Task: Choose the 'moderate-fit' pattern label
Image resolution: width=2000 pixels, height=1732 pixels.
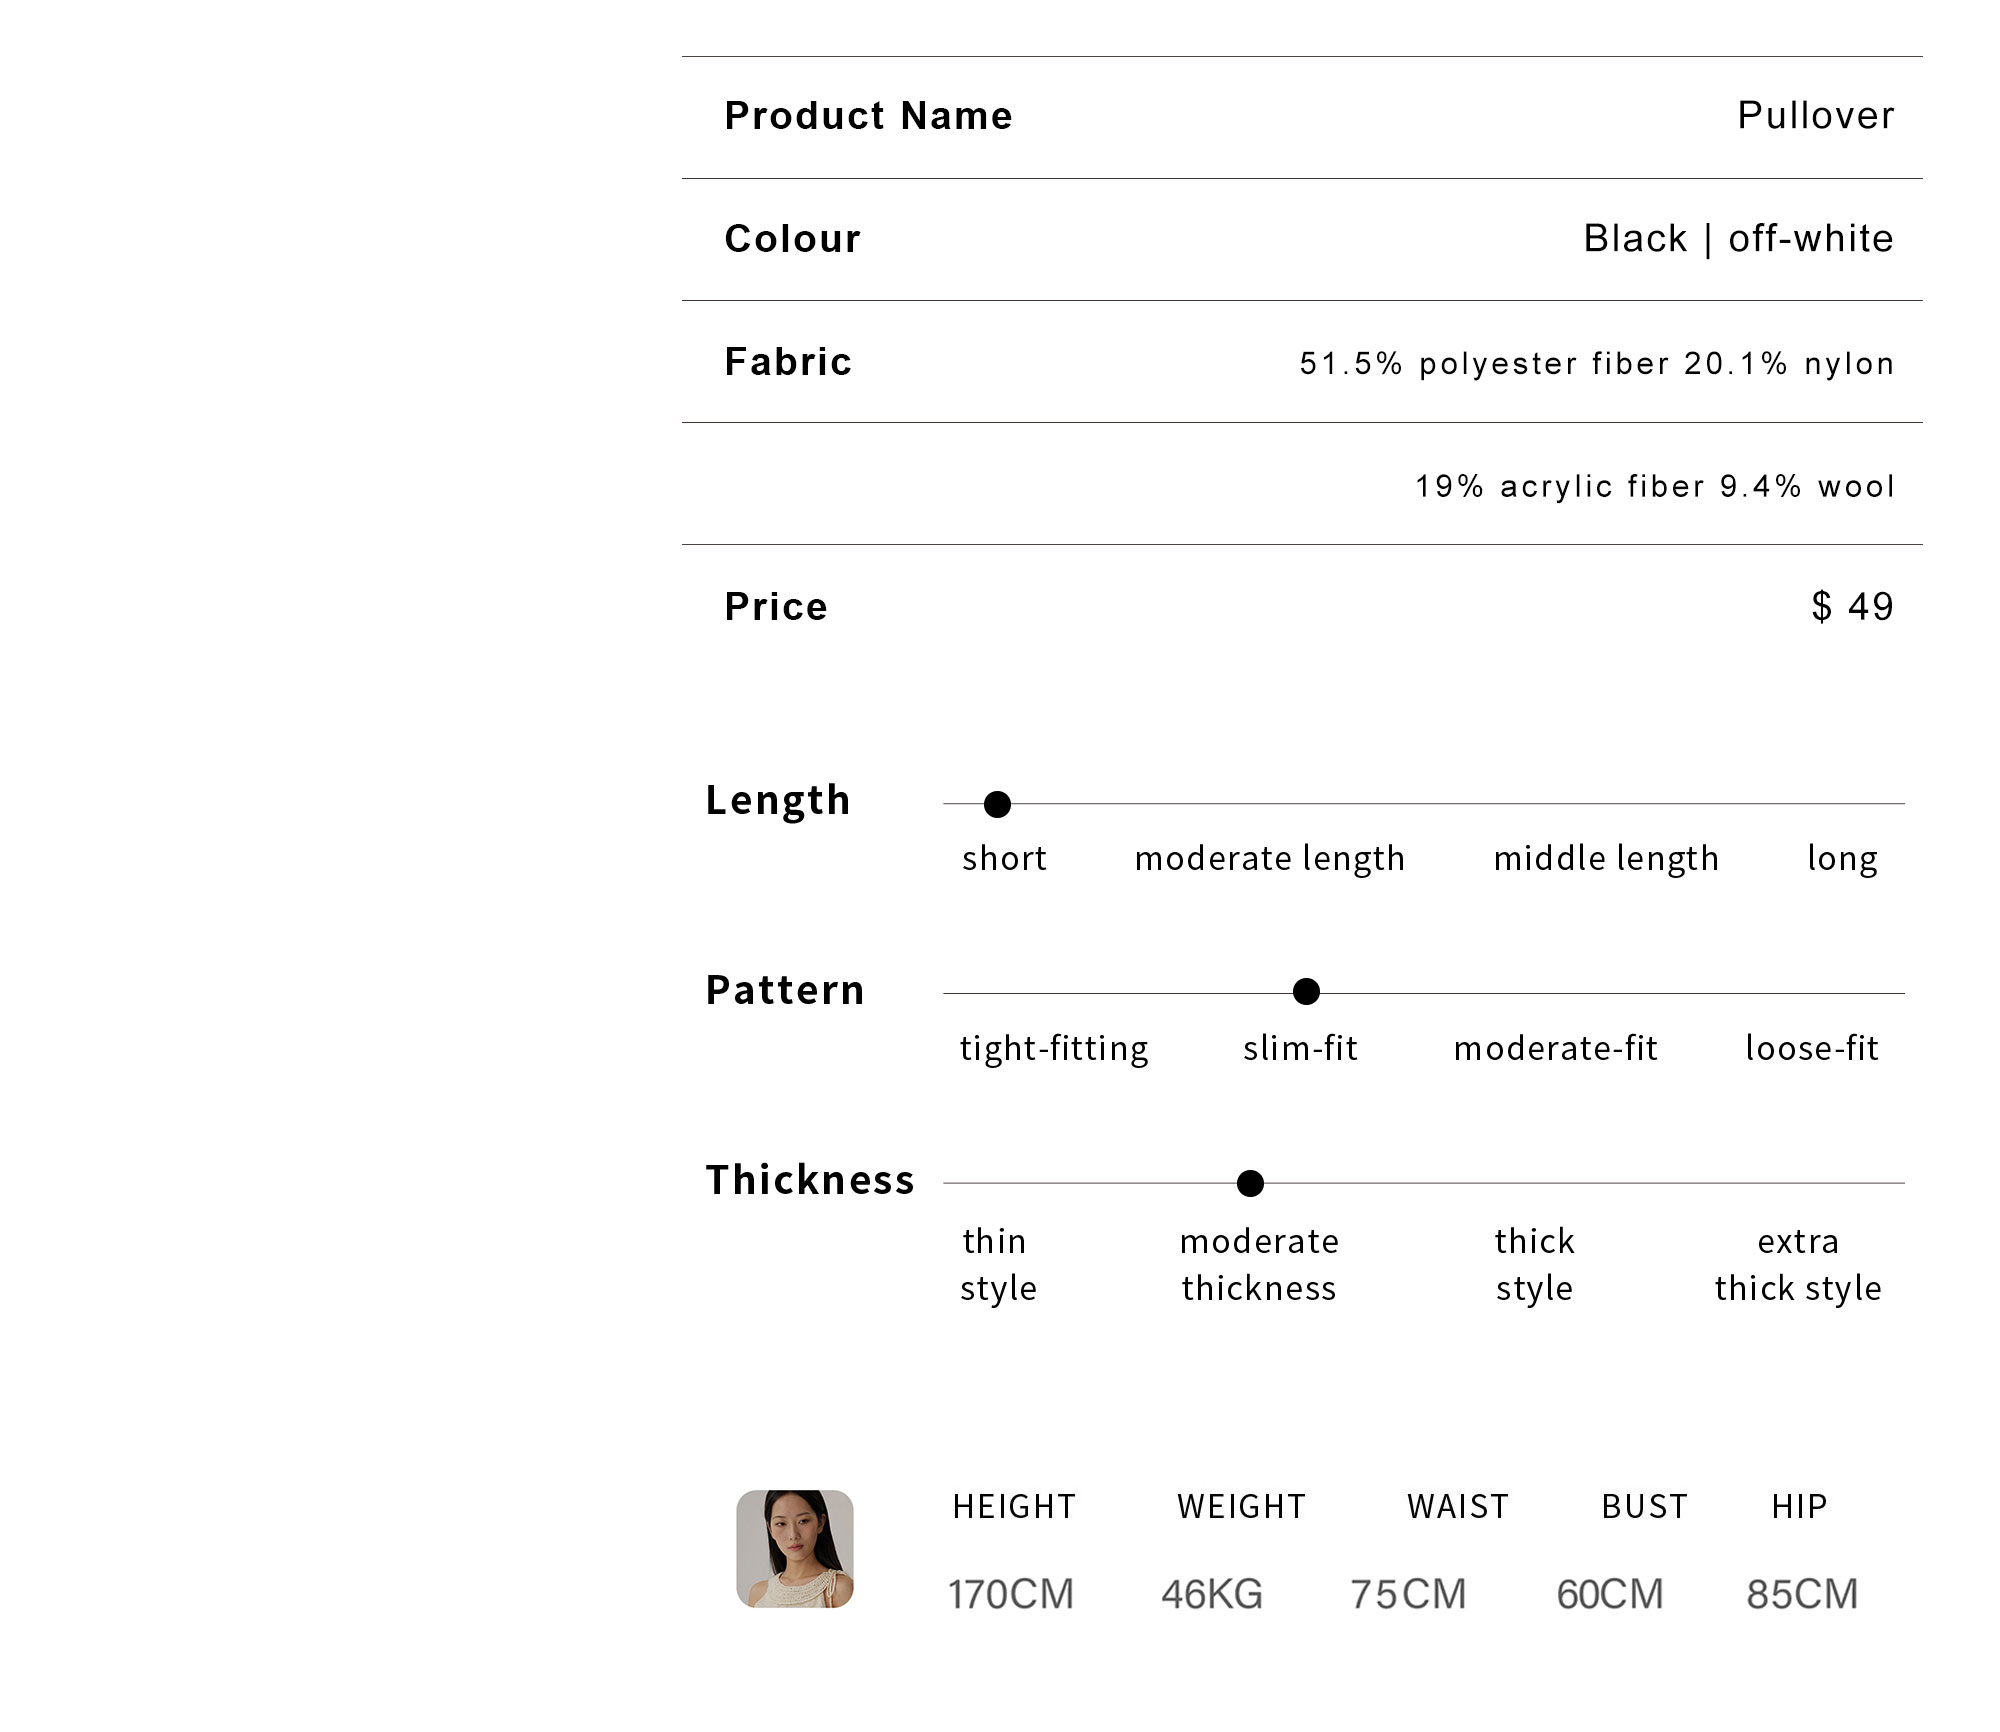Action: (x=1556, y=1048)
